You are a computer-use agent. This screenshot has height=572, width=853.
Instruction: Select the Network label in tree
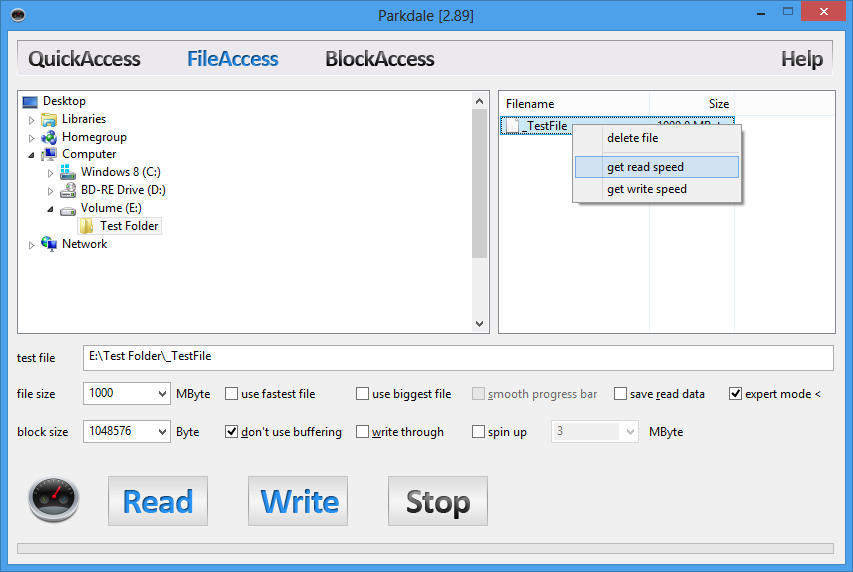pyautogui.click(x=84, y=244)
